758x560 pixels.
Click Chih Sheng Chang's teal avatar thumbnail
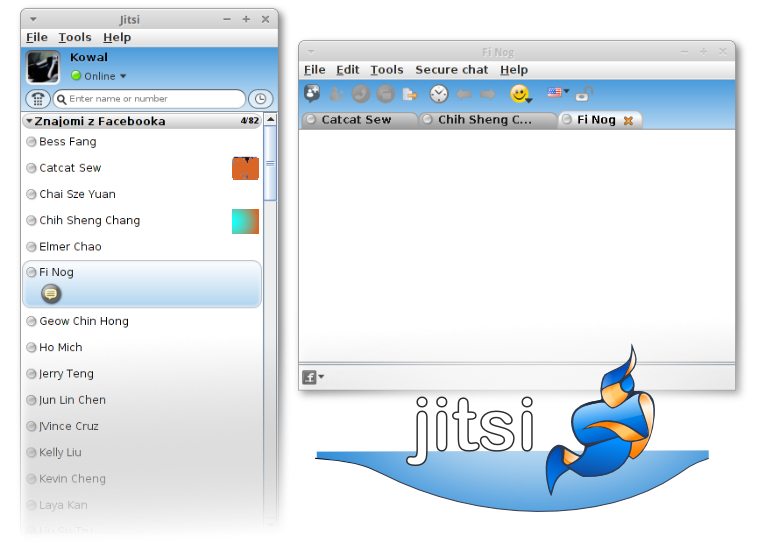click(246, 221)
